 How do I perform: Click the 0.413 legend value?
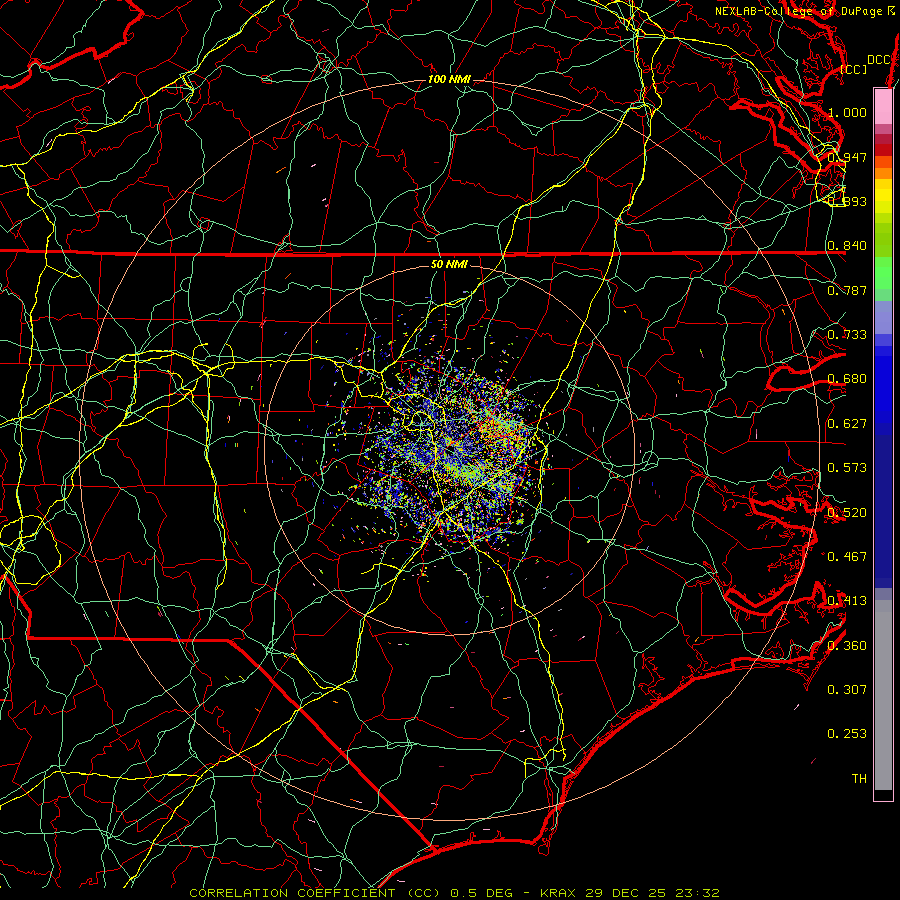847,601
